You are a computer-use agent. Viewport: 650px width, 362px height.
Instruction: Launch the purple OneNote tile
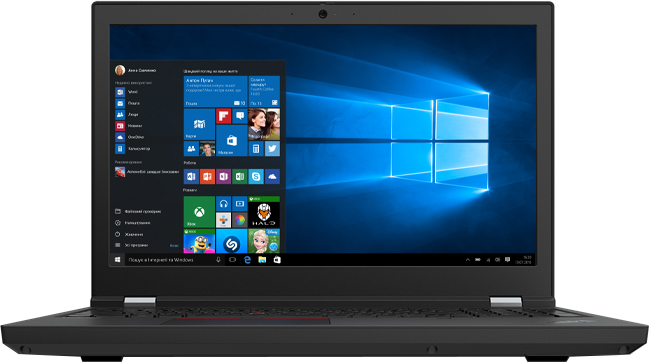(x=223, y=177)
